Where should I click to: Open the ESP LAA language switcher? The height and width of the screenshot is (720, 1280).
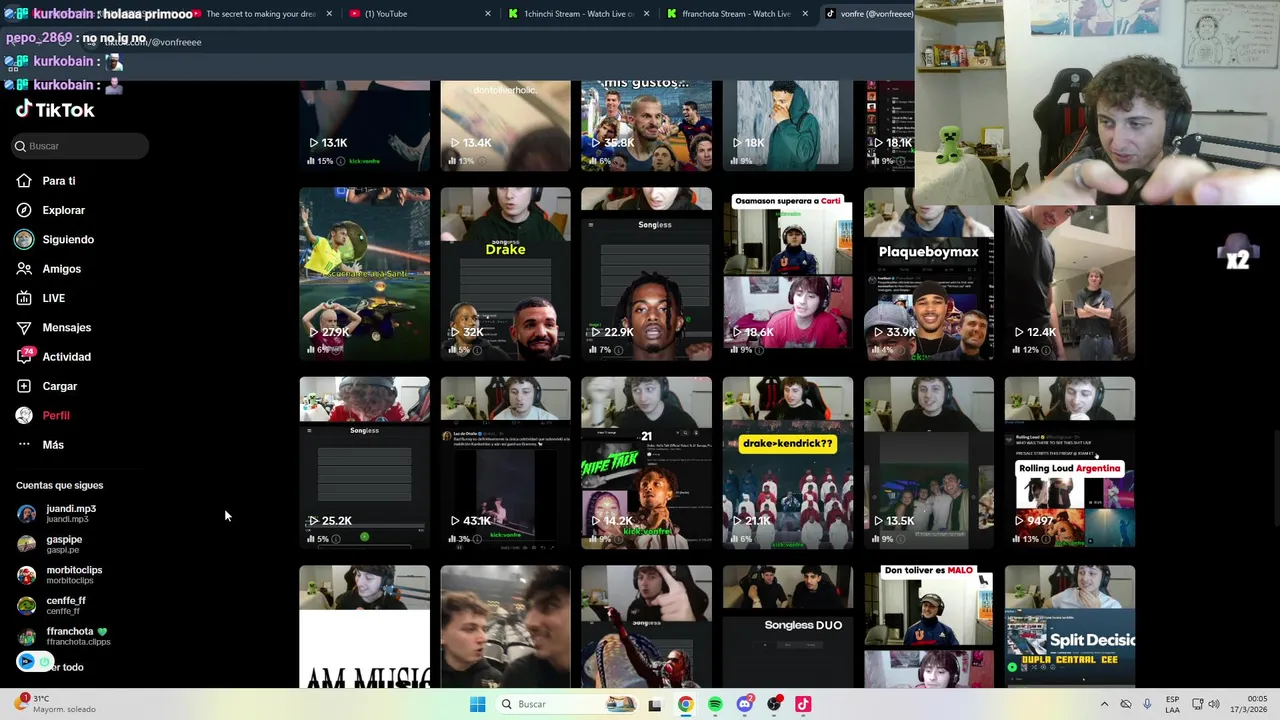(1172, 704)
